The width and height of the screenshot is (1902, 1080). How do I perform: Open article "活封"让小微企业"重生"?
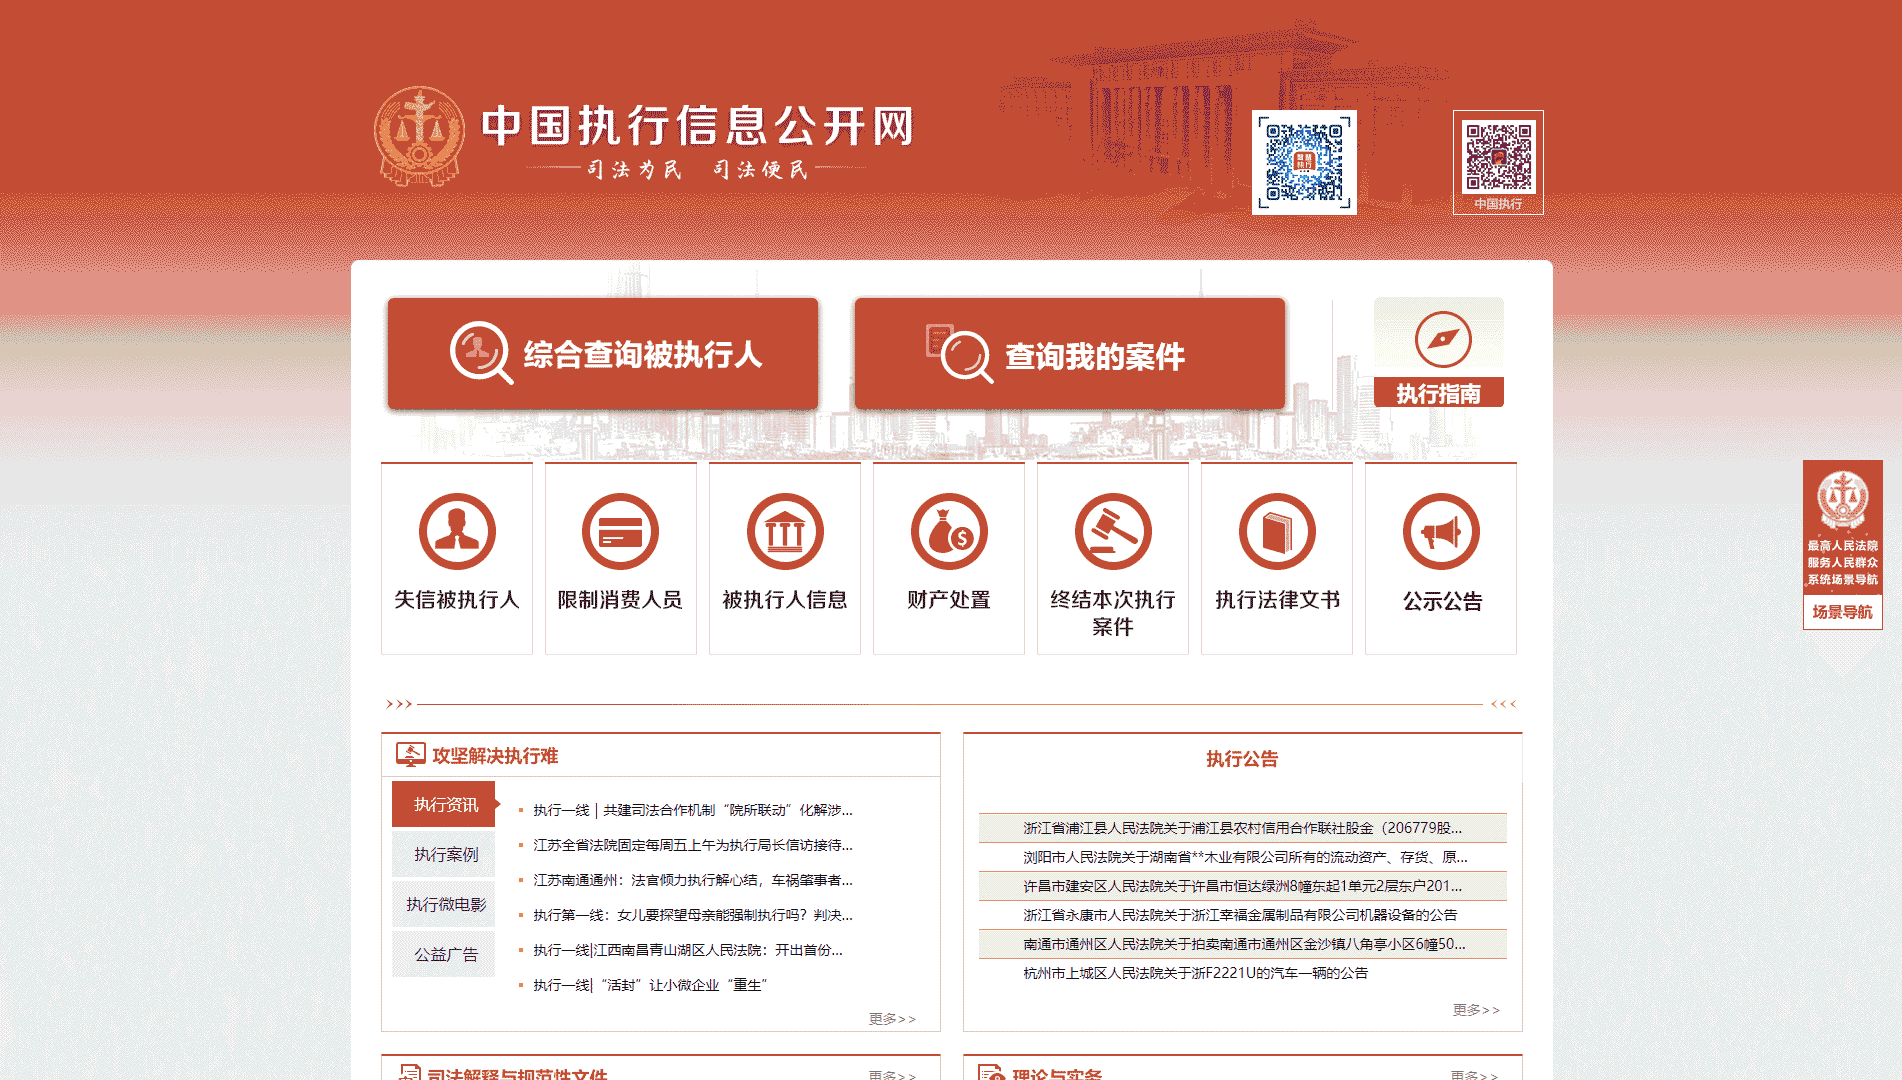coord(650,985)
